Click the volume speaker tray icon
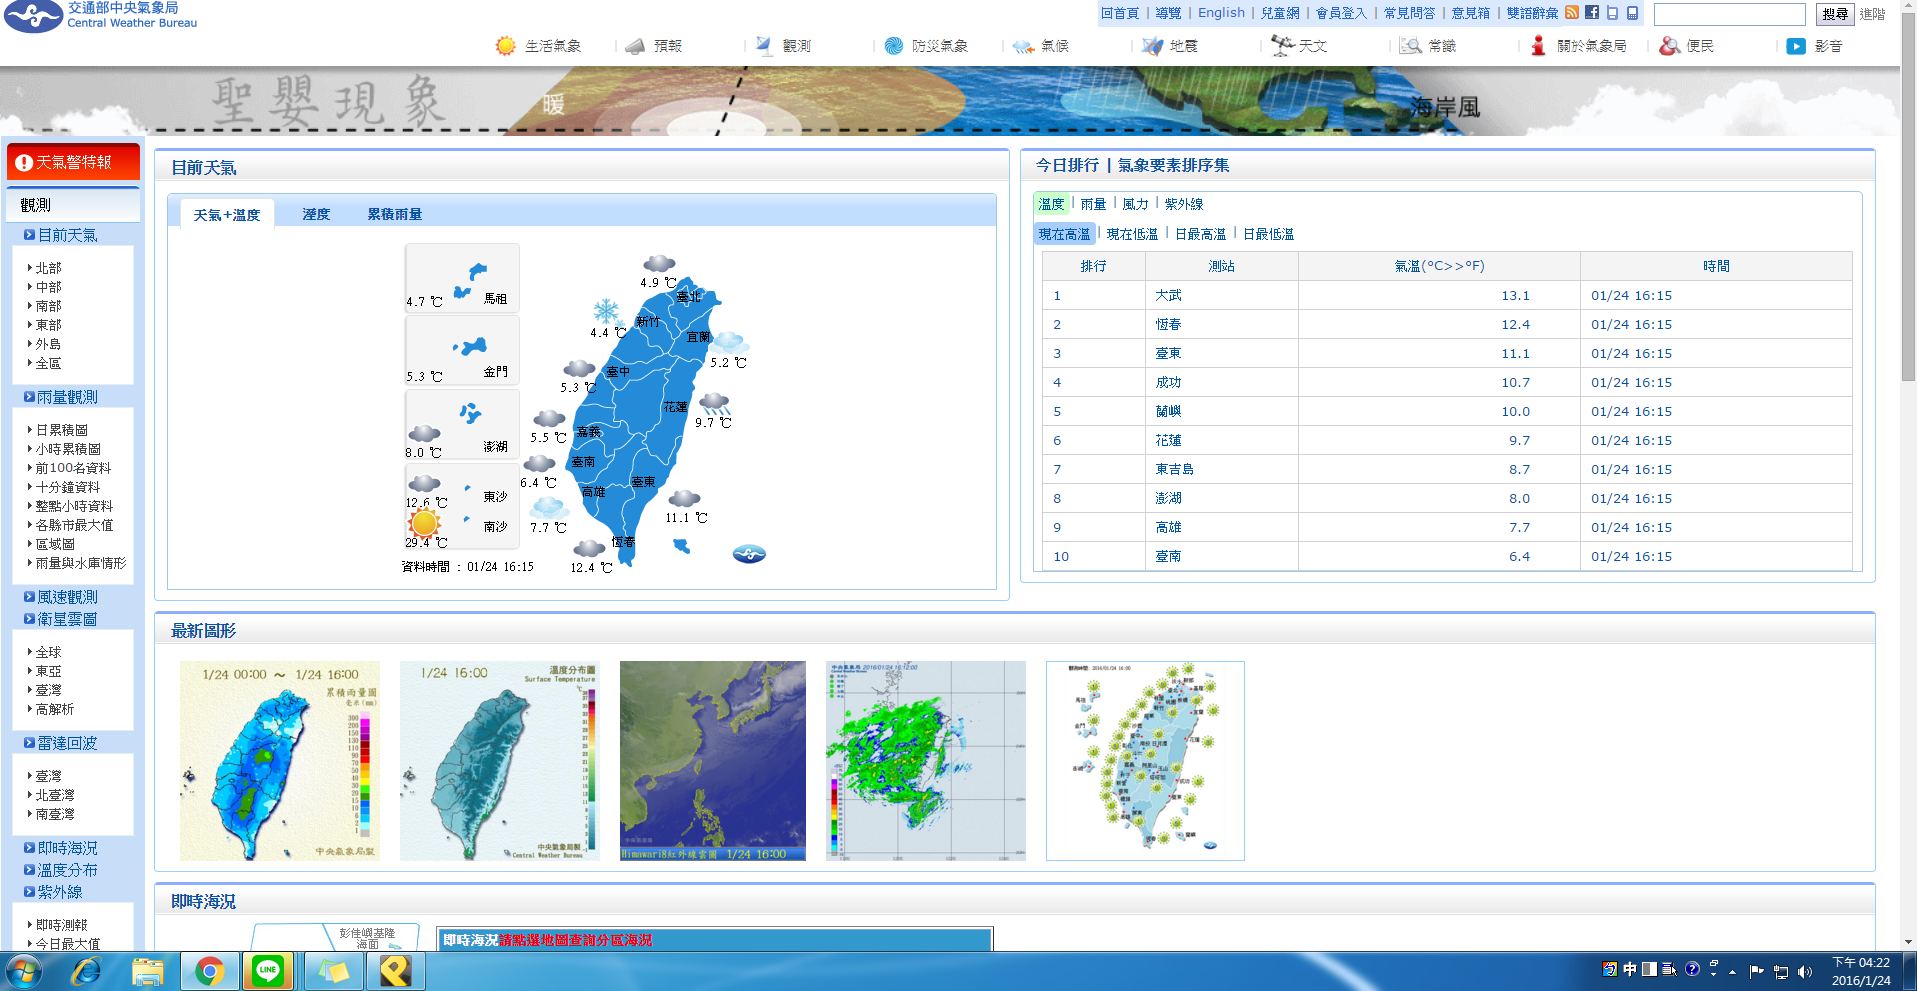Viewport: 1917px width, 991px height. click(1805, 971)
